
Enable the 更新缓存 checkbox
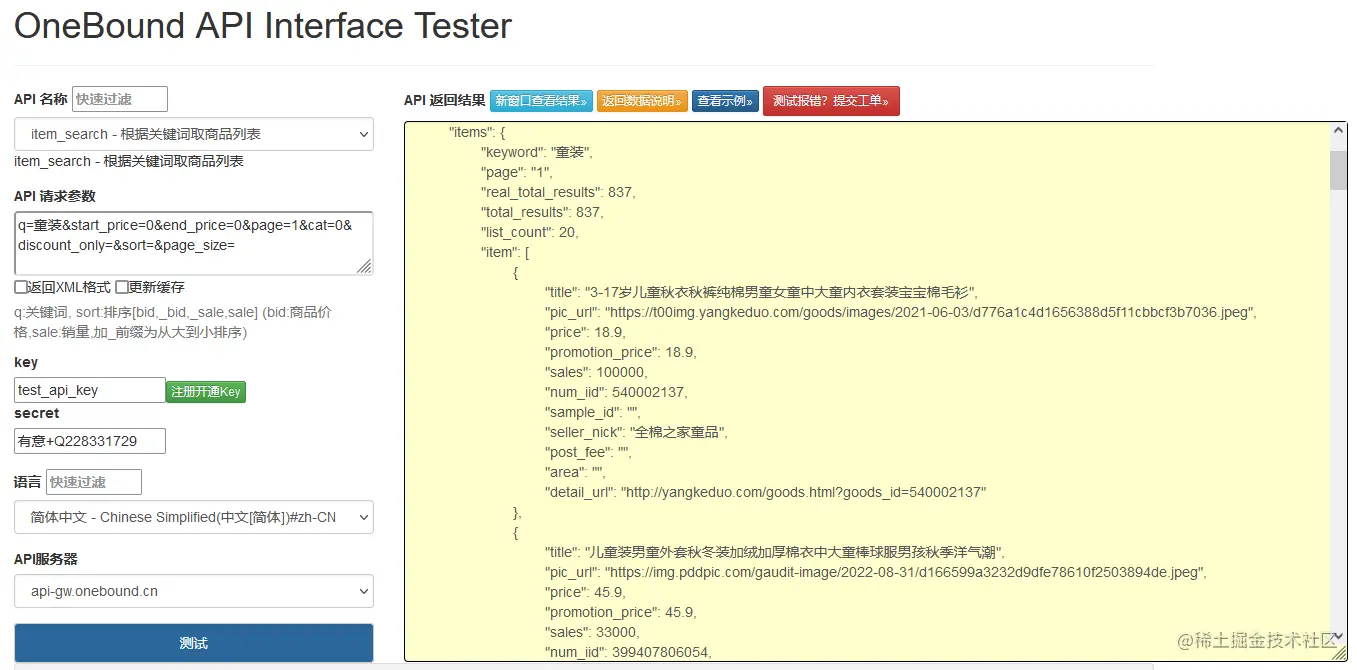(122, 287)
